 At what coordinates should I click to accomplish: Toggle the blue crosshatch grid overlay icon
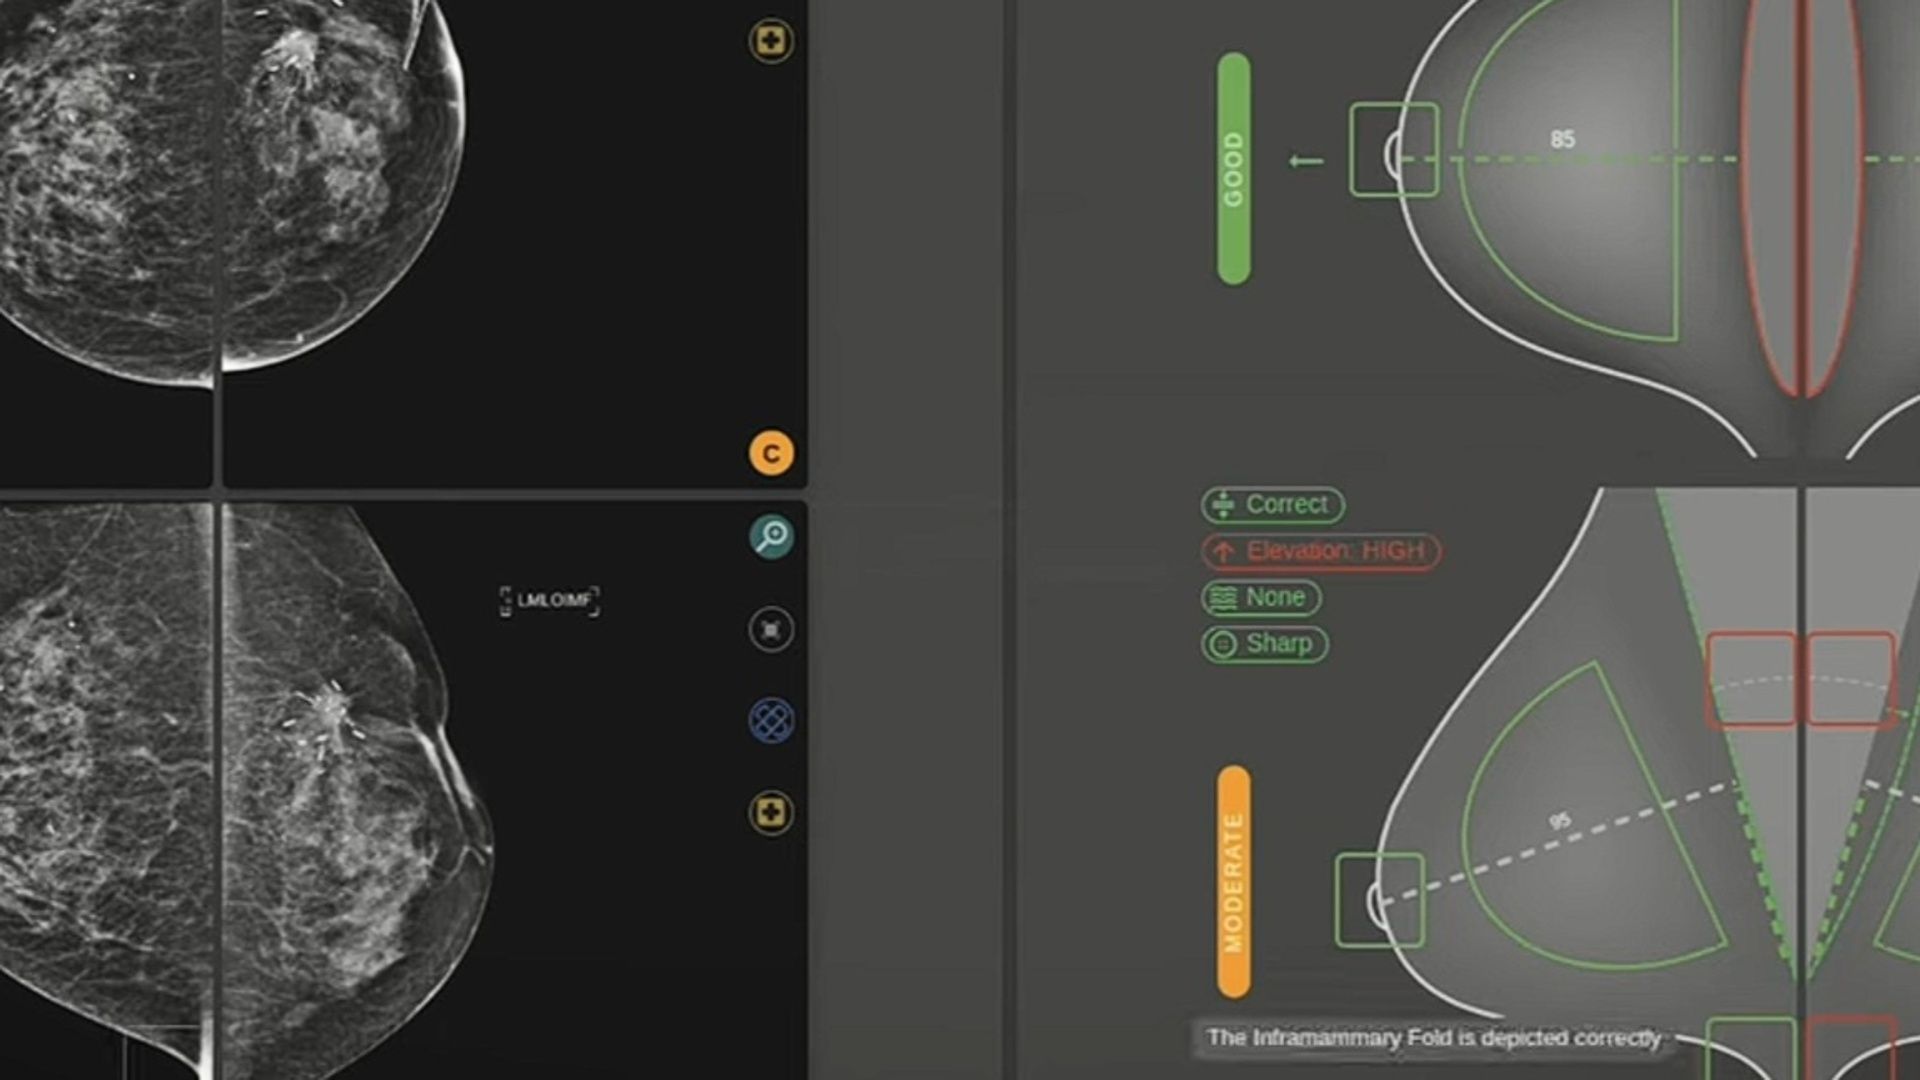pos(771,720)
